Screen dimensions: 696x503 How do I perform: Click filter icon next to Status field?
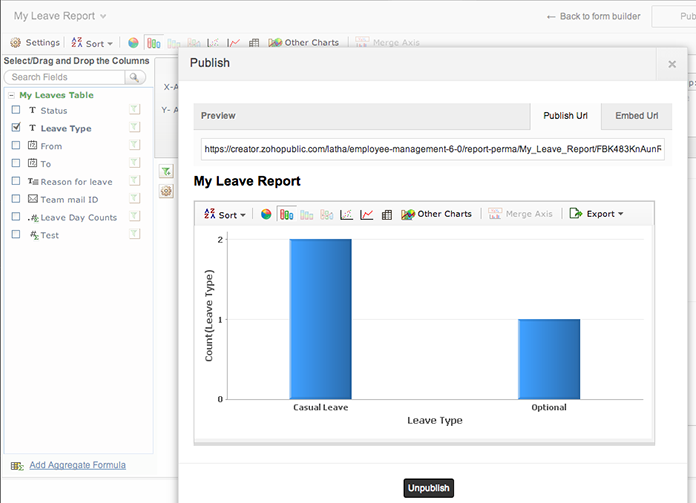(x=134, y=110)
